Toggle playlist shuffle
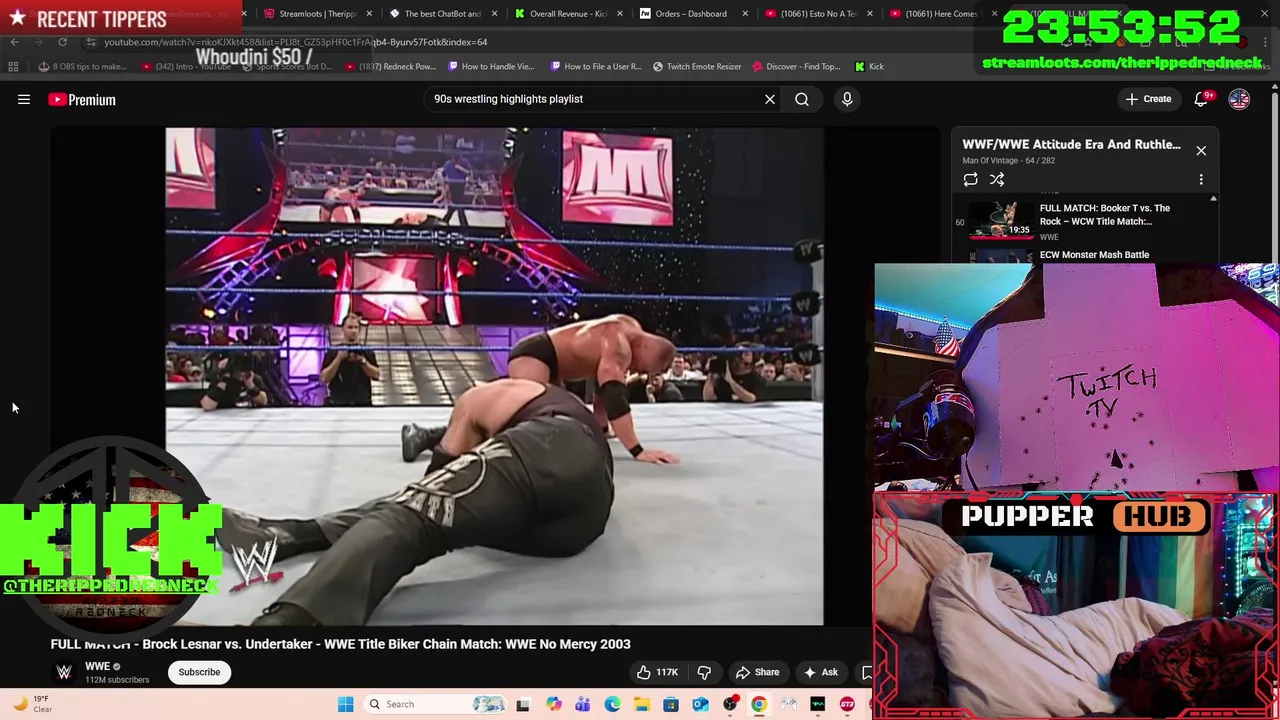This screenshot has height=720, width=1280. 997,180
